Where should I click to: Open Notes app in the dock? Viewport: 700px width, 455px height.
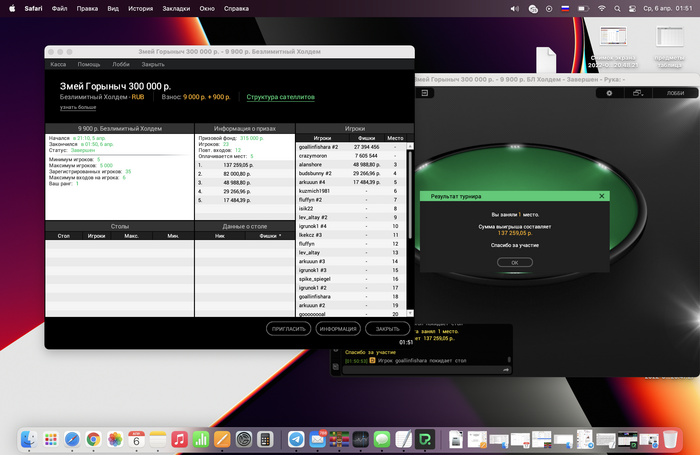[x=158, y=440]
